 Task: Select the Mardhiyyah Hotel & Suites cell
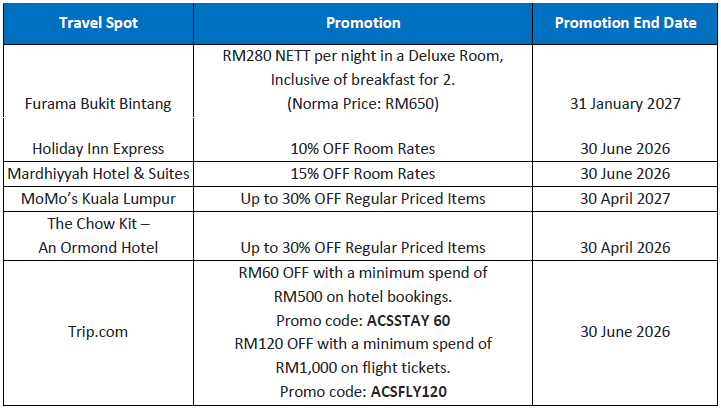[98, 174]
